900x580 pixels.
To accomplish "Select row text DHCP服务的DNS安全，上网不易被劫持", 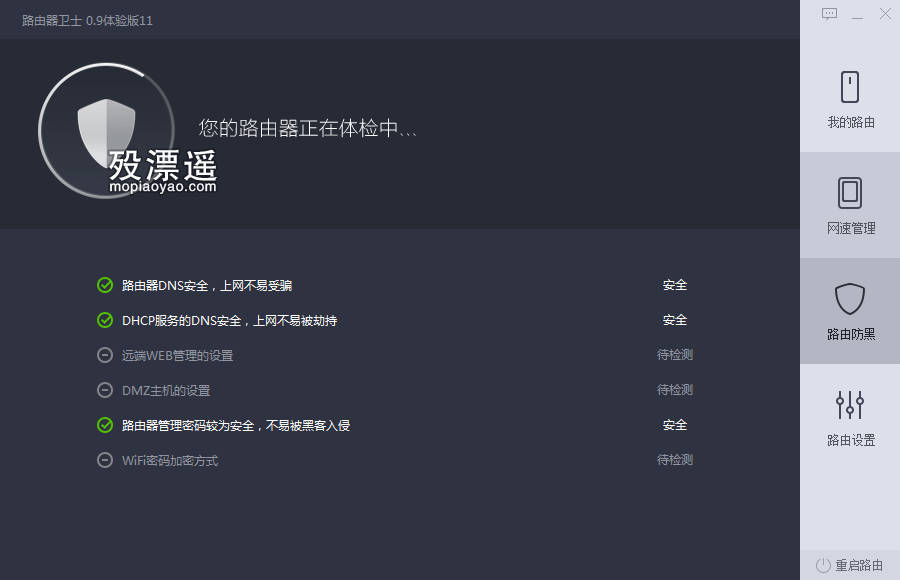I will click(230, 320).
